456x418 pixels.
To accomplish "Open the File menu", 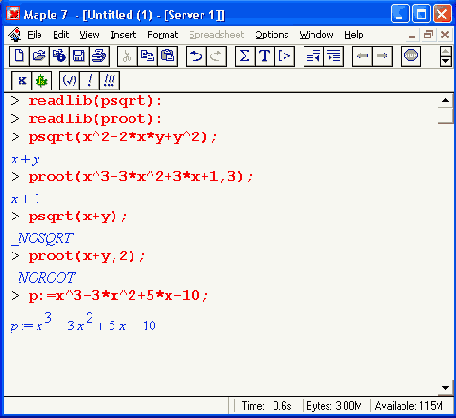I will [x=34, y=35].
